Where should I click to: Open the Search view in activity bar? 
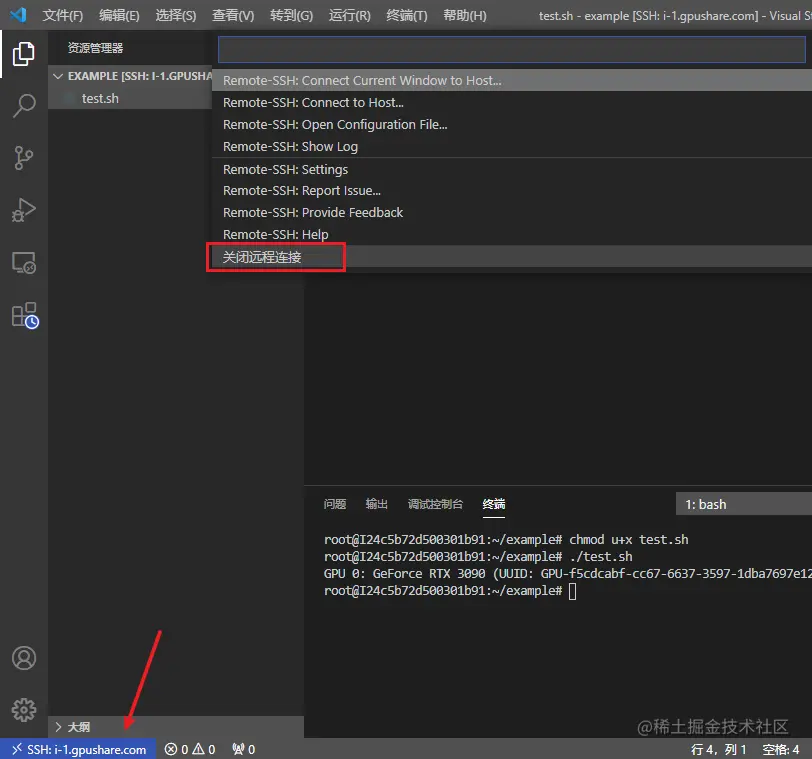[24, 106]
